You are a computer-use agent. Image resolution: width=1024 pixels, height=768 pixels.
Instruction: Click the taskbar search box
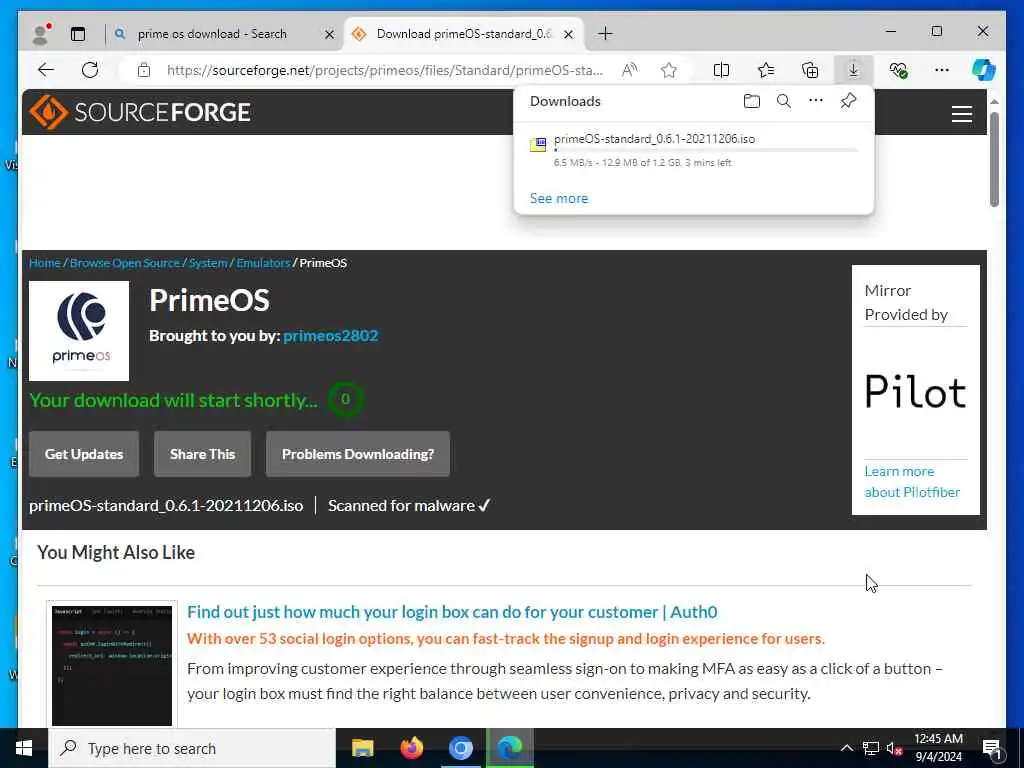coord(192,748)
